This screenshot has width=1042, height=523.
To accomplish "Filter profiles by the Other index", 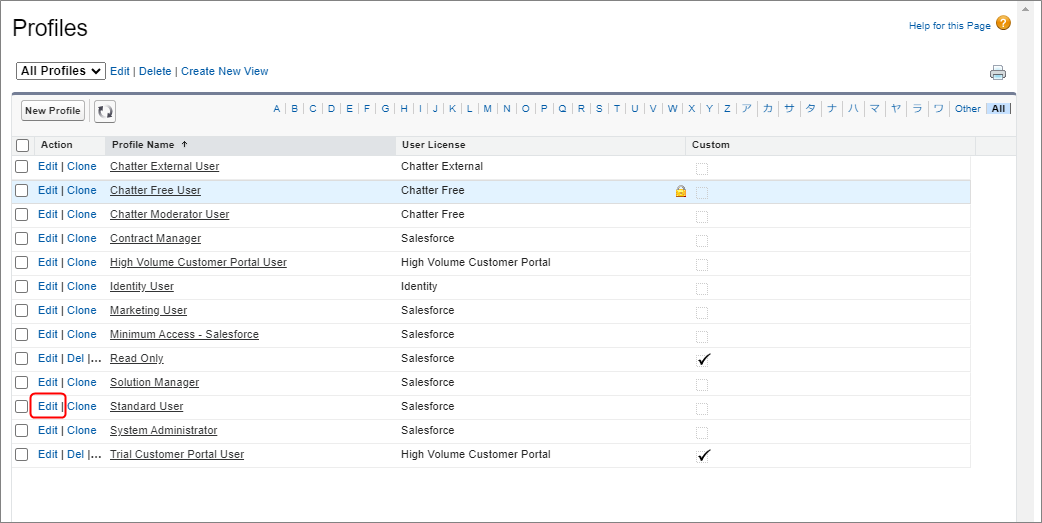I will (968, 109).
